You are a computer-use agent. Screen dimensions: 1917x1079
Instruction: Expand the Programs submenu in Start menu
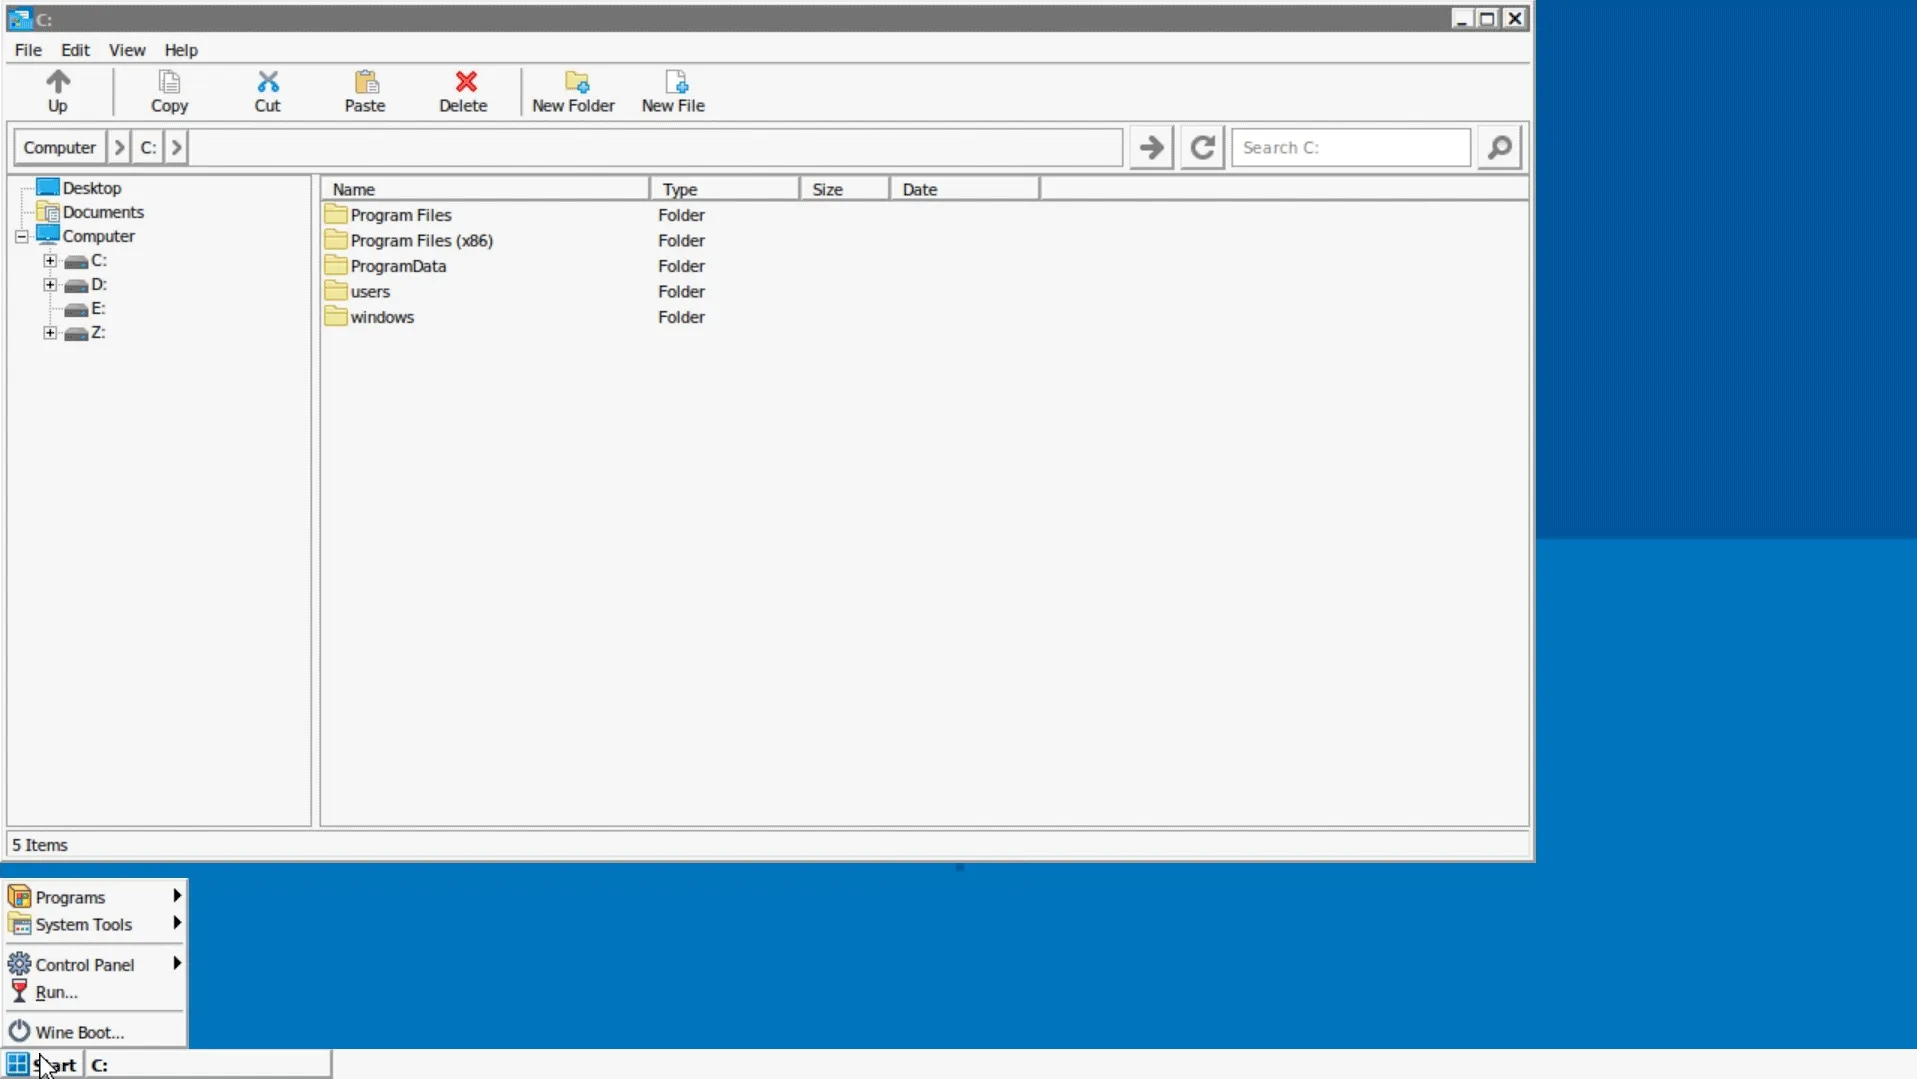tap(67, 896)
